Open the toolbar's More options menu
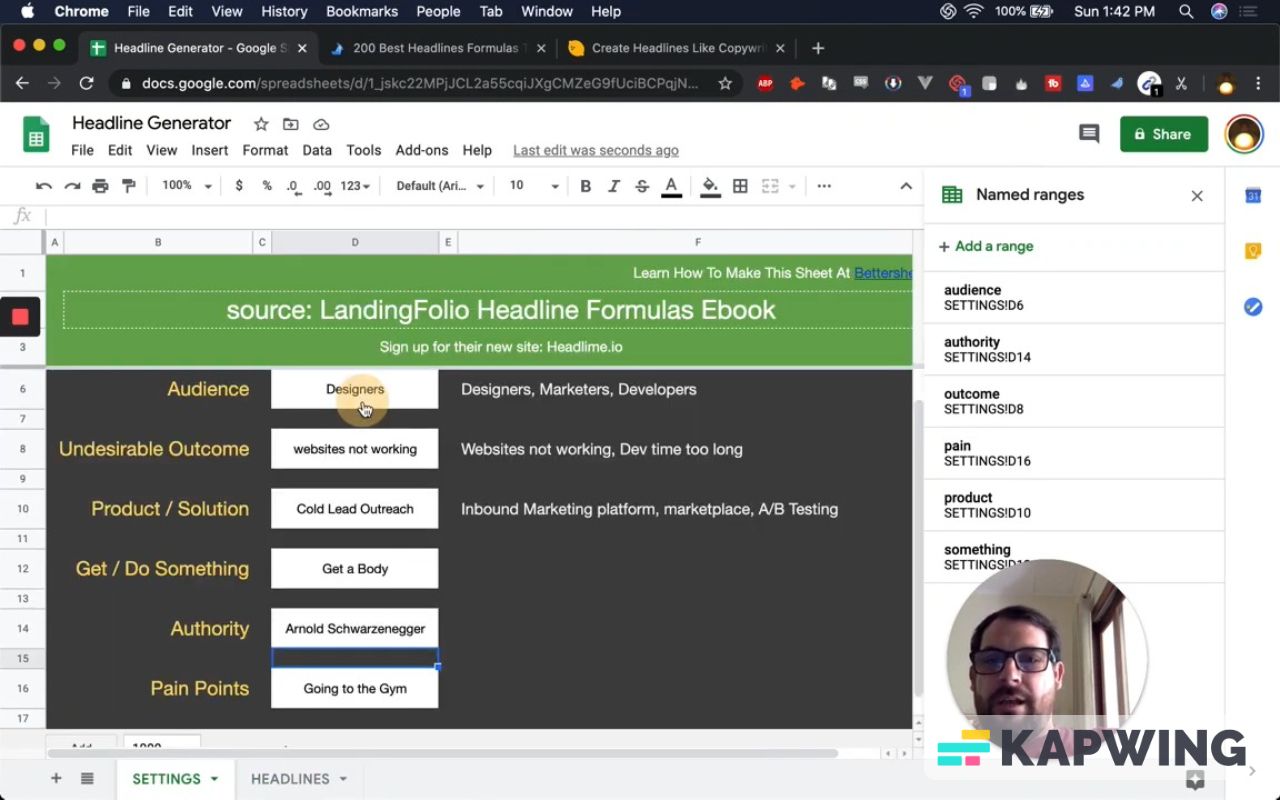The width and height of the screenshot is (1280, 800). 824,186
